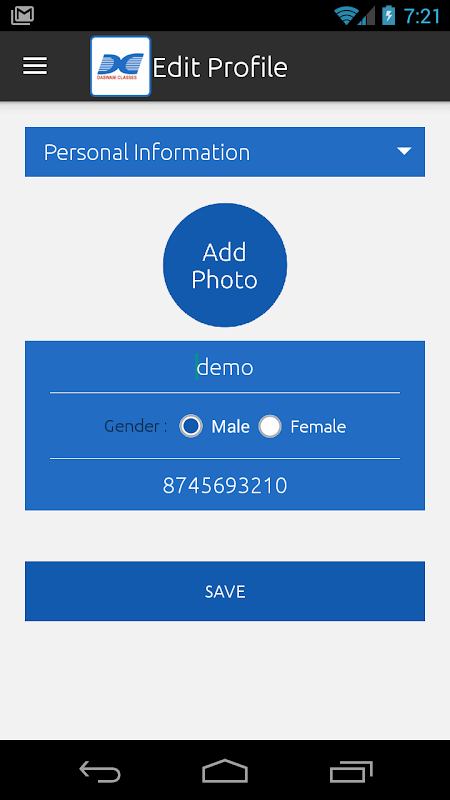Open the hamburger navigation menu
The image size is (450, 800).
(35, 66)
